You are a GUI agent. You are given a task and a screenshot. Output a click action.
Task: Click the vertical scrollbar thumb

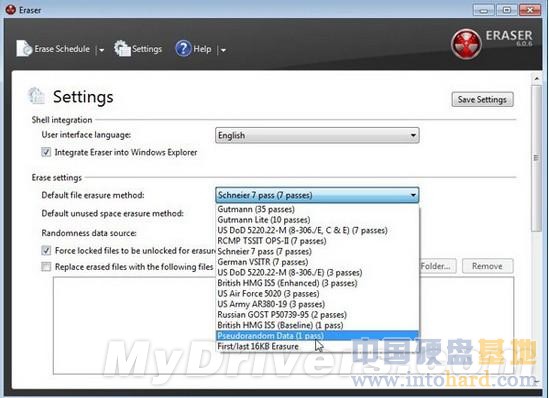click(x=536, y=158)
